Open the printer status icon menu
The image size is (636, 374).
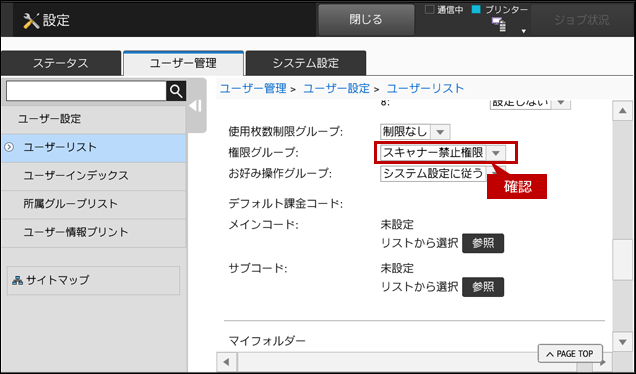coord(499,25)
